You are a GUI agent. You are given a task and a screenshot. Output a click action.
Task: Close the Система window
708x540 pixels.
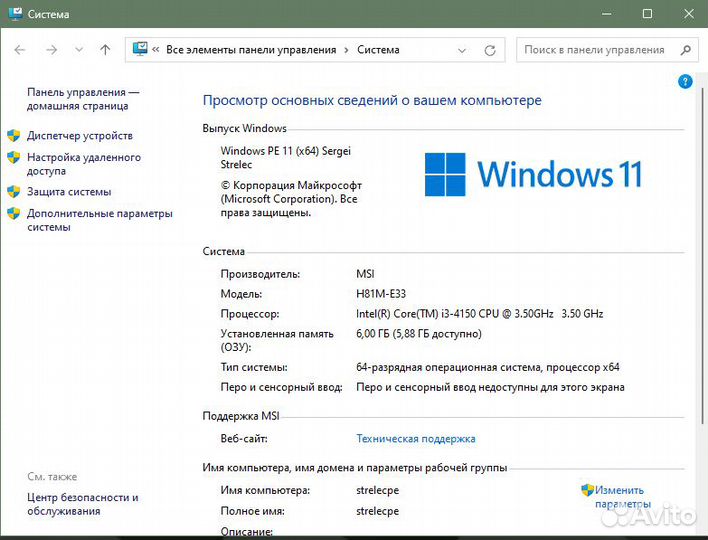tap(689, 14)
